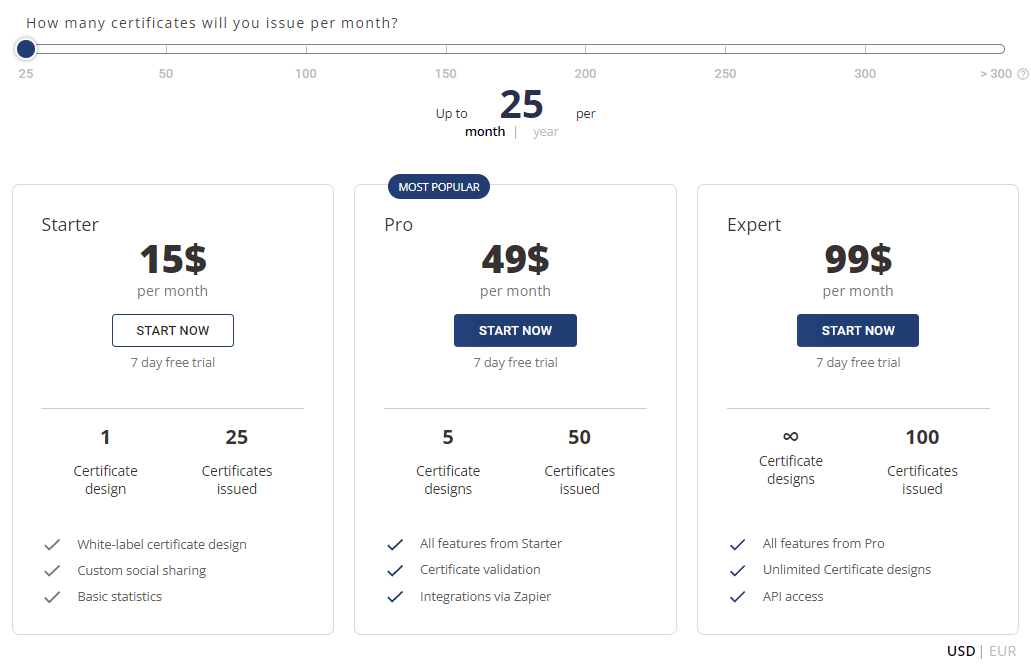Click the MOST POPULAR badge
The height and width of the screenshot is (670, 1031).
coord(438,186)
